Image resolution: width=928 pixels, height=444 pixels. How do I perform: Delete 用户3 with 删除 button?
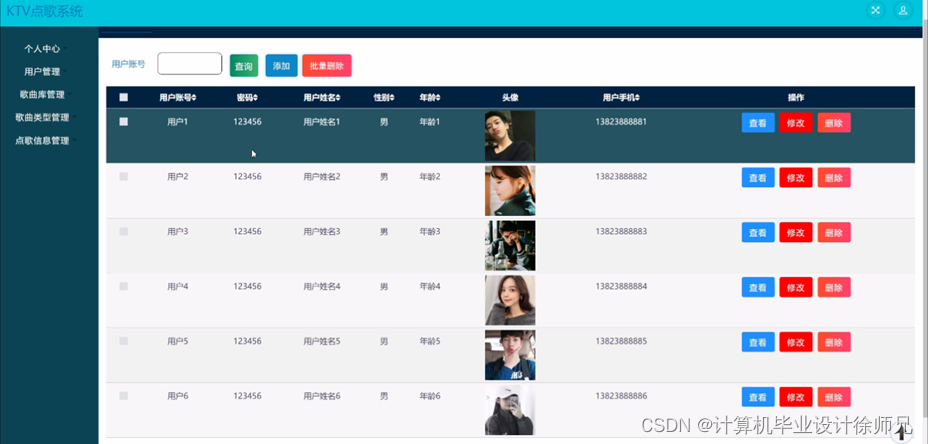click(x=834, y=233)
